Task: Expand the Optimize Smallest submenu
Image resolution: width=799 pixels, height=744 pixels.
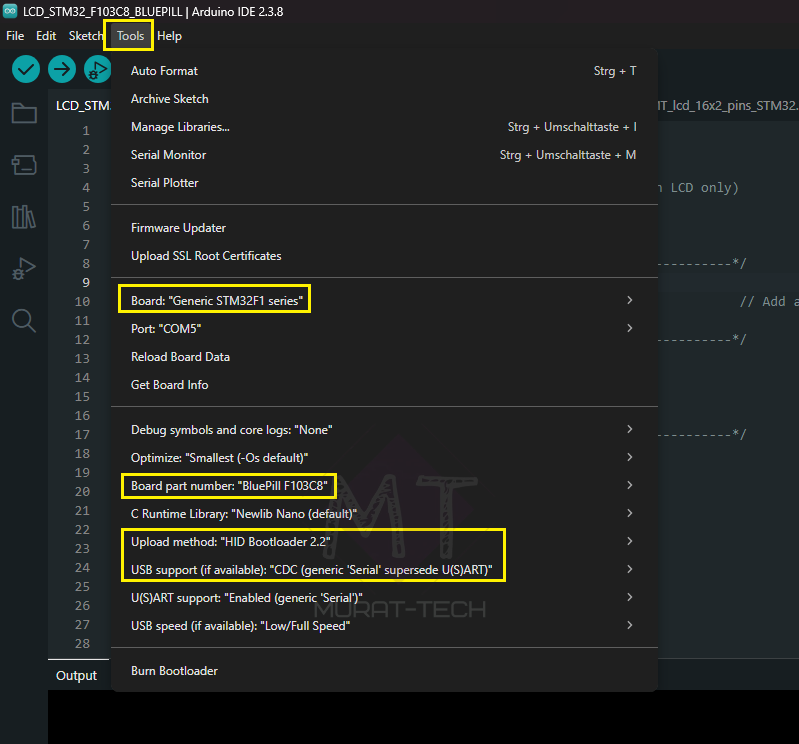Action: [384, 458]
